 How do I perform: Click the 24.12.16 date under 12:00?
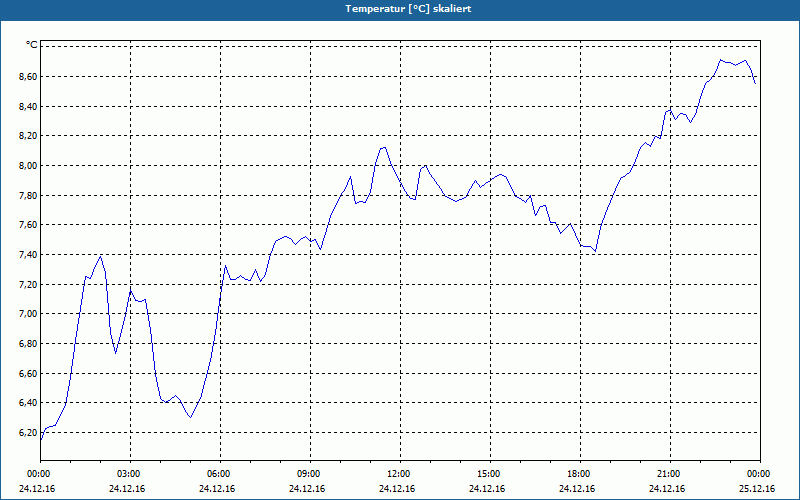(397, 489)
